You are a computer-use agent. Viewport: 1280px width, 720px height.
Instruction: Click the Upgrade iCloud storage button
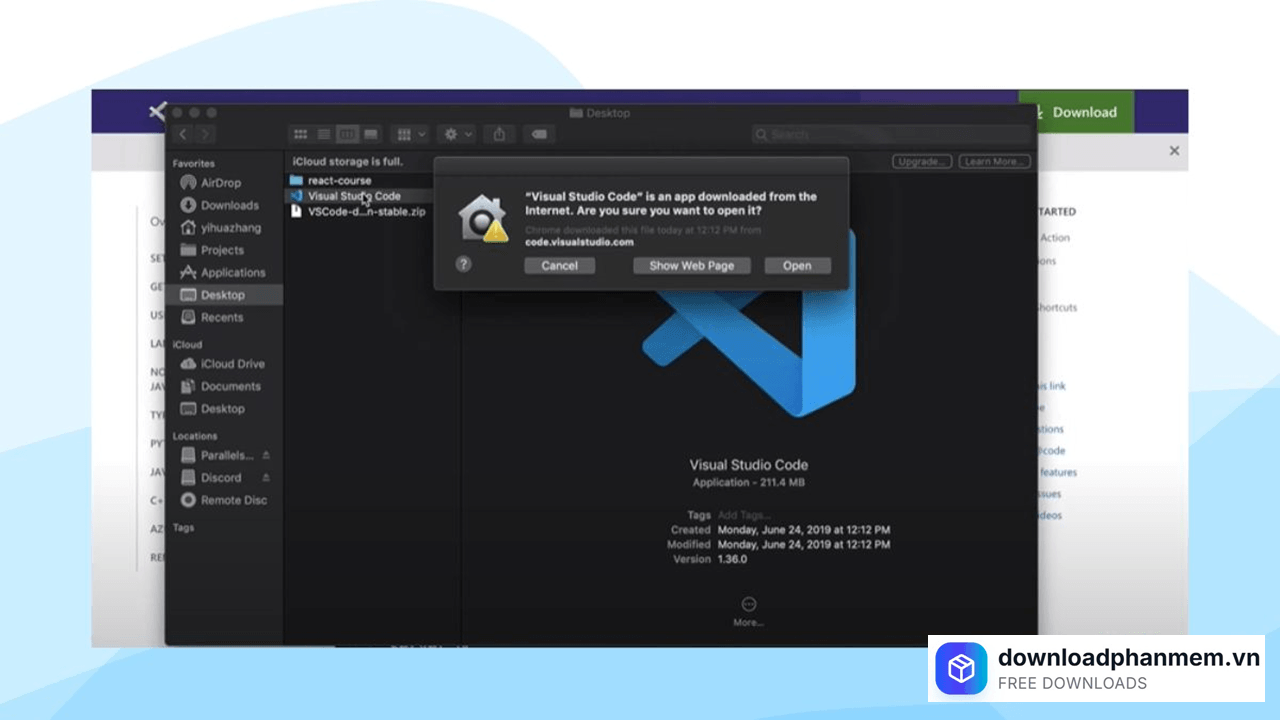pos(920,161)
